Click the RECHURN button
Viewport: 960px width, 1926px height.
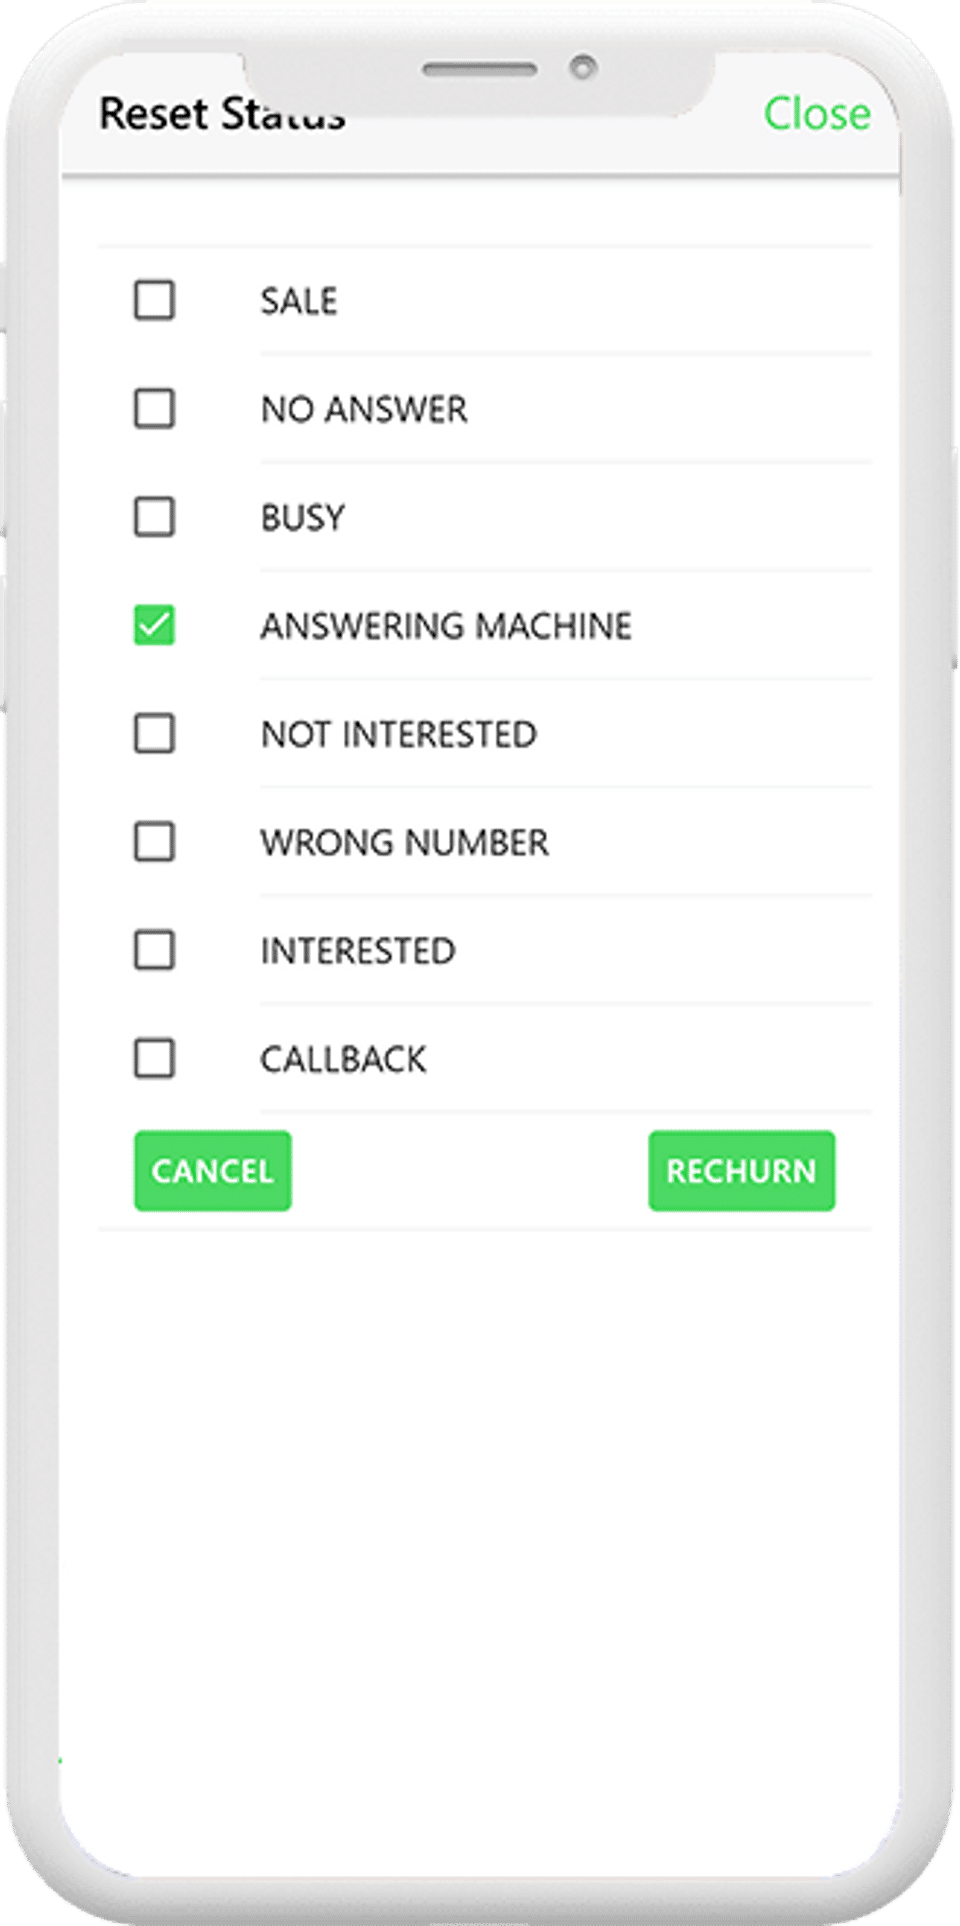(741, 1171)
